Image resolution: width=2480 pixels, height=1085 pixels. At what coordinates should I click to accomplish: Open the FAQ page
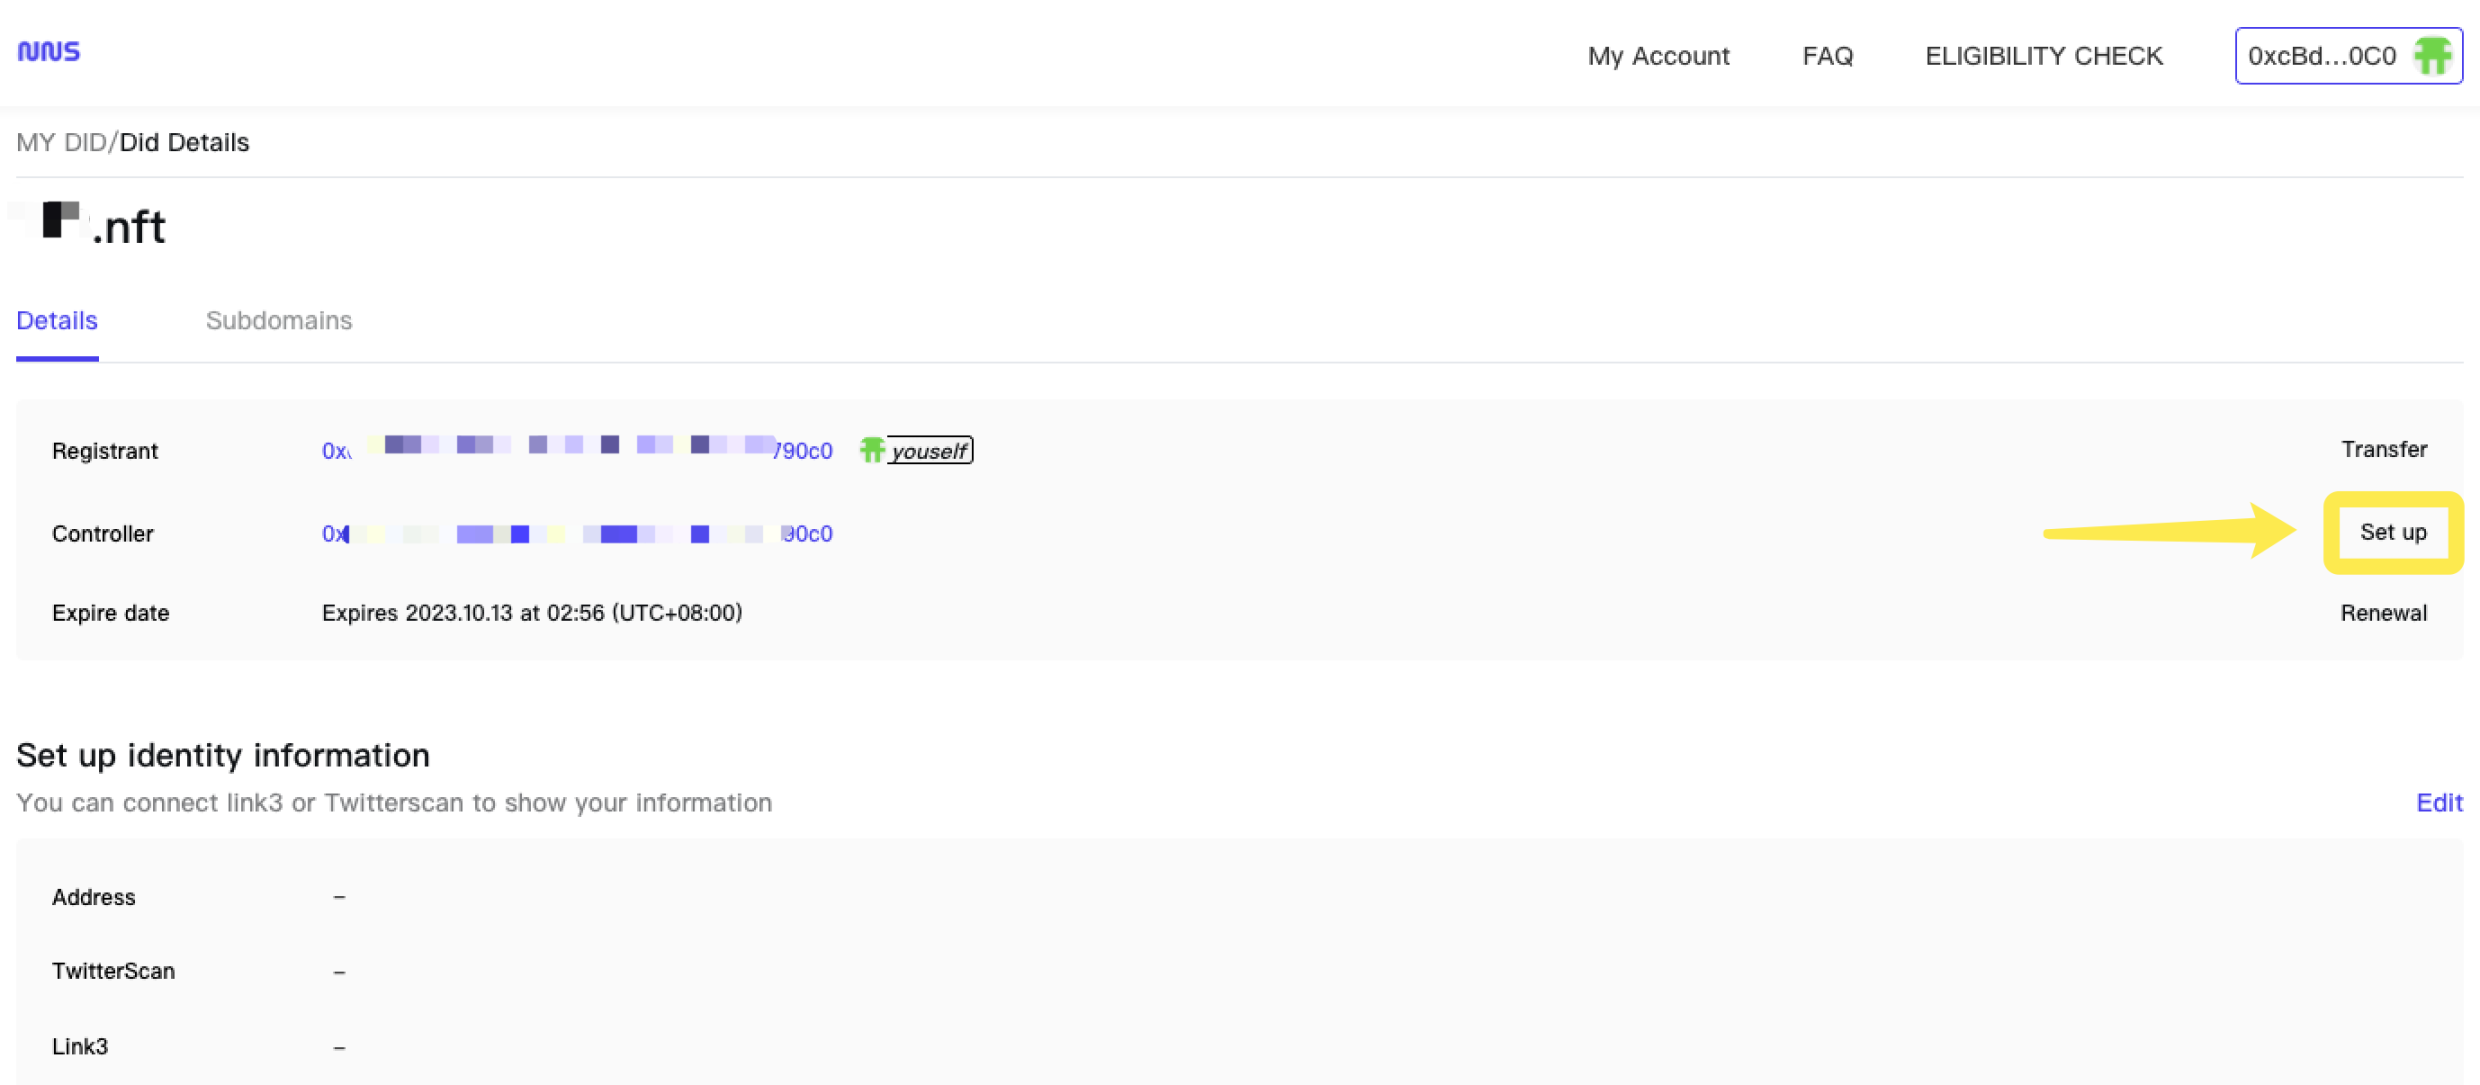point(1827,56)
